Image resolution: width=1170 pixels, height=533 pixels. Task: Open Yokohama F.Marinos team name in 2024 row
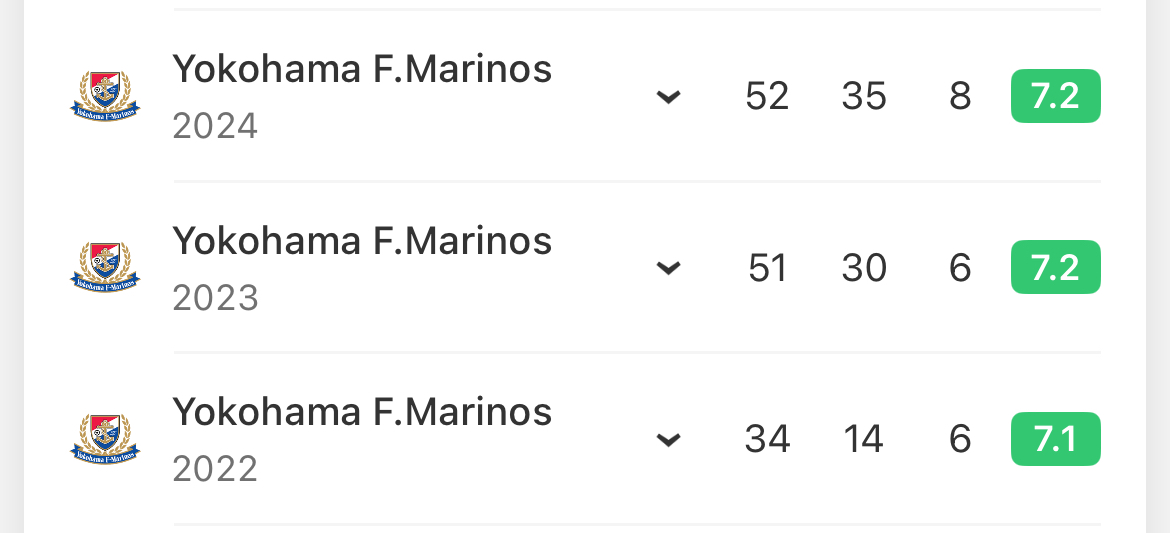click(362, 69)
